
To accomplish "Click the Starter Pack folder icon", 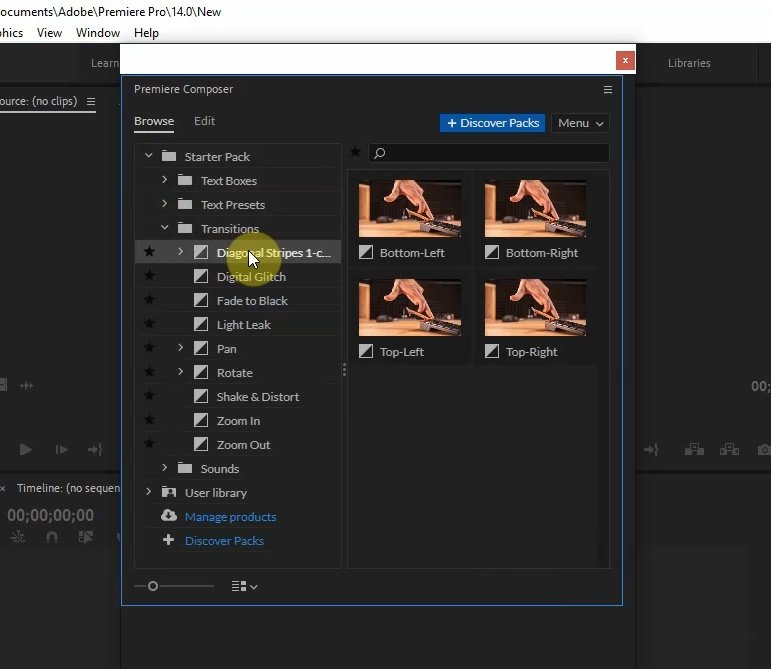I will [x=169, y=156].
